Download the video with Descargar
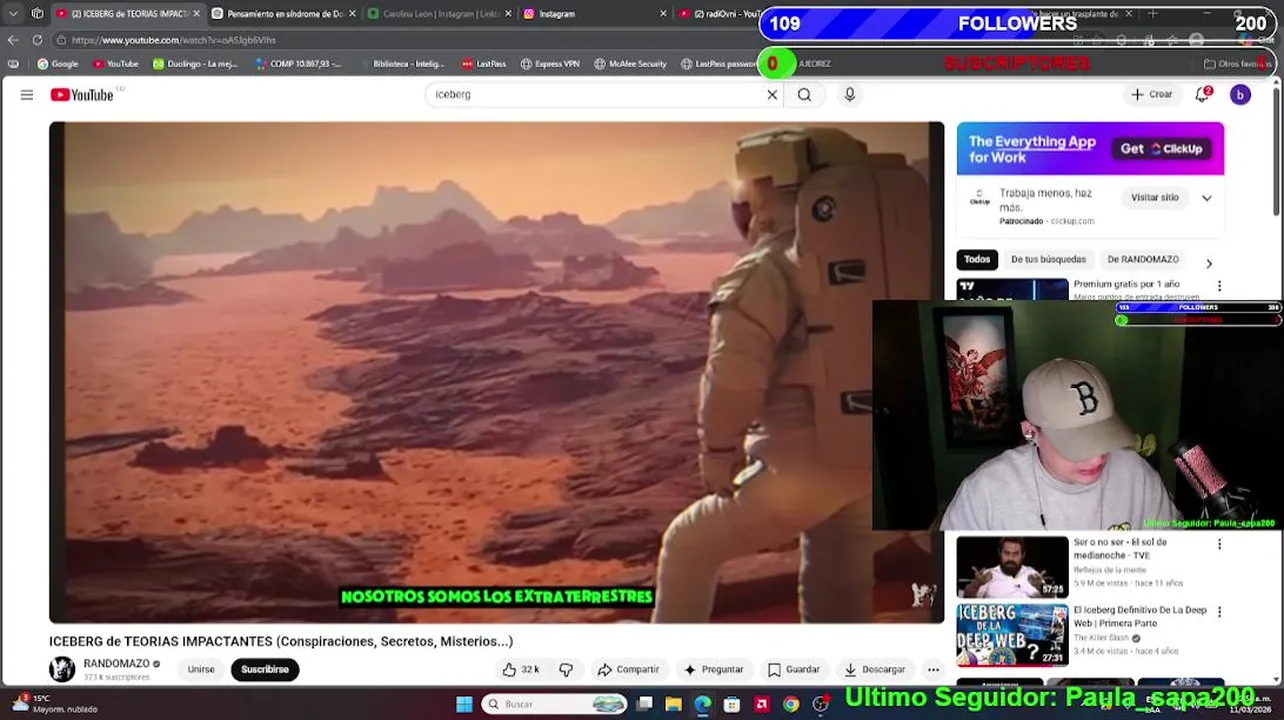Image resolution: width=1284 pixels, height=720 pixels. pos(875,670)
